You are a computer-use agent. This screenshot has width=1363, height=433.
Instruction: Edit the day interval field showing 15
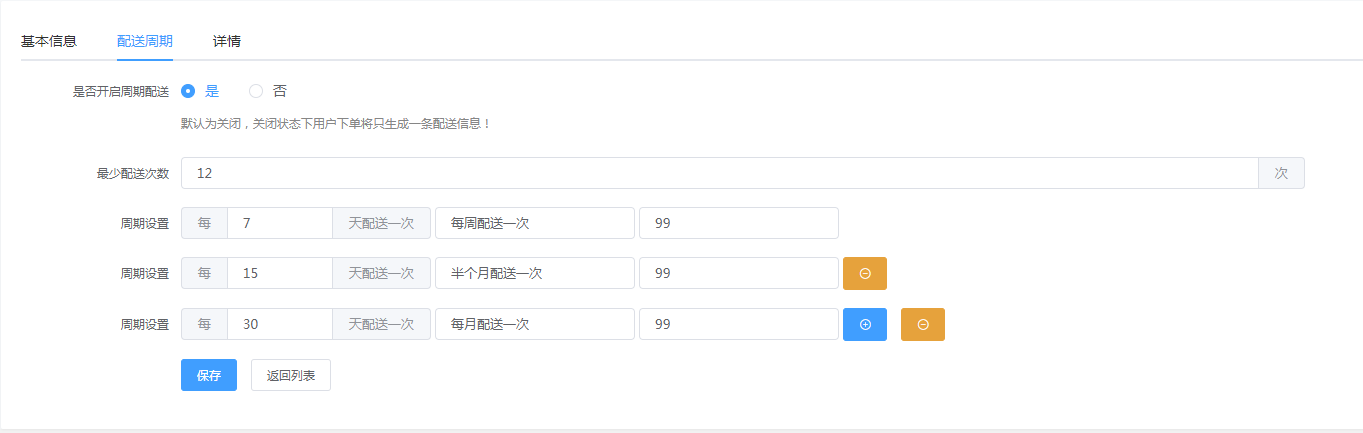(x=280, y=273)
